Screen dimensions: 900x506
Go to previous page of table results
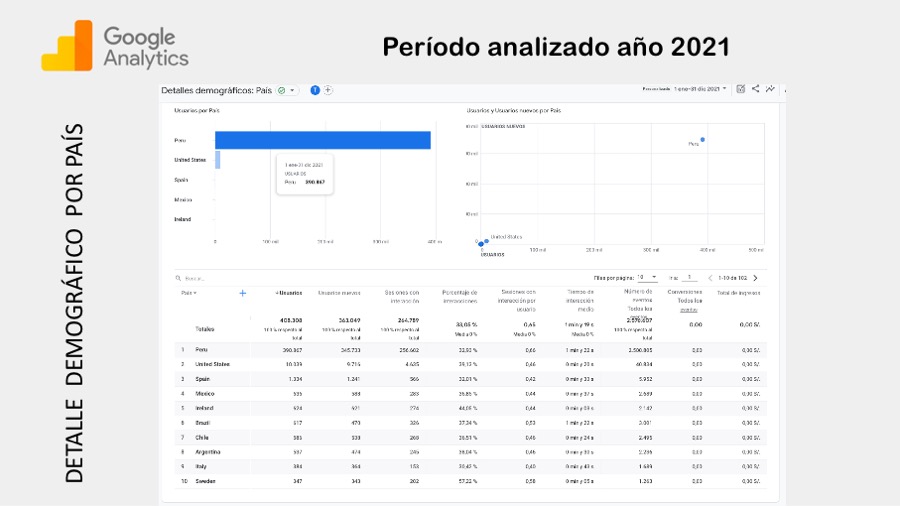(709, 277)
